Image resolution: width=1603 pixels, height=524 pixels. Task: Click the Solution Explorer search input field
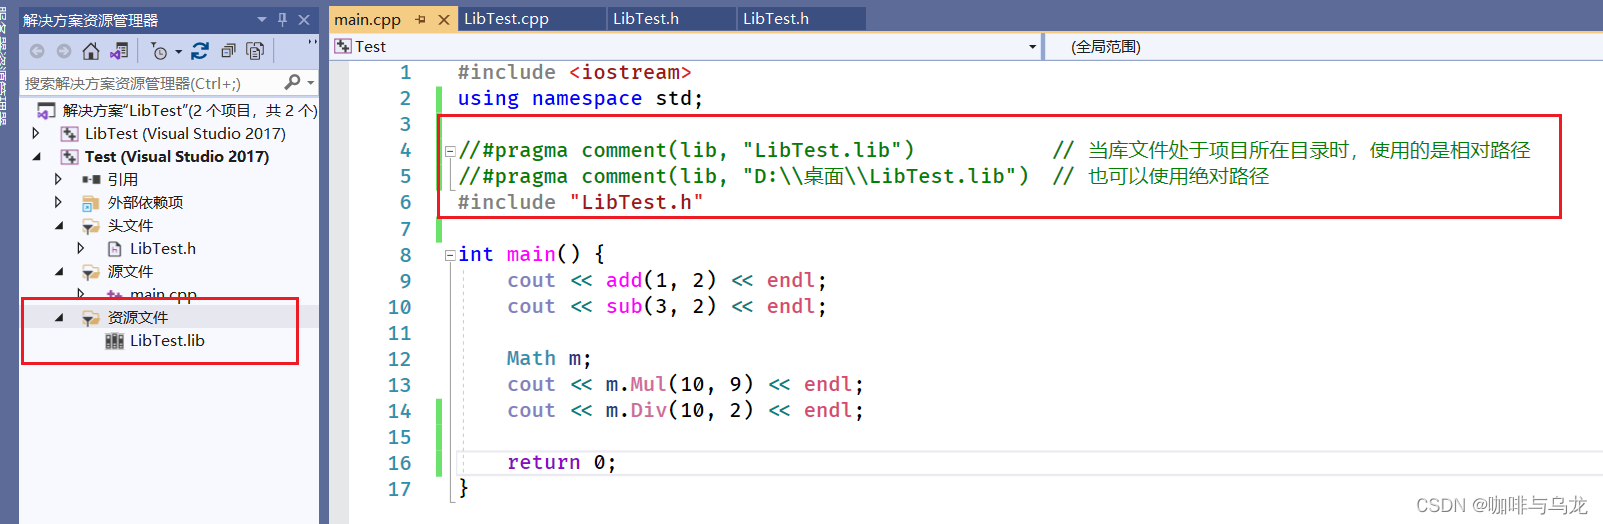coord(151,83)
